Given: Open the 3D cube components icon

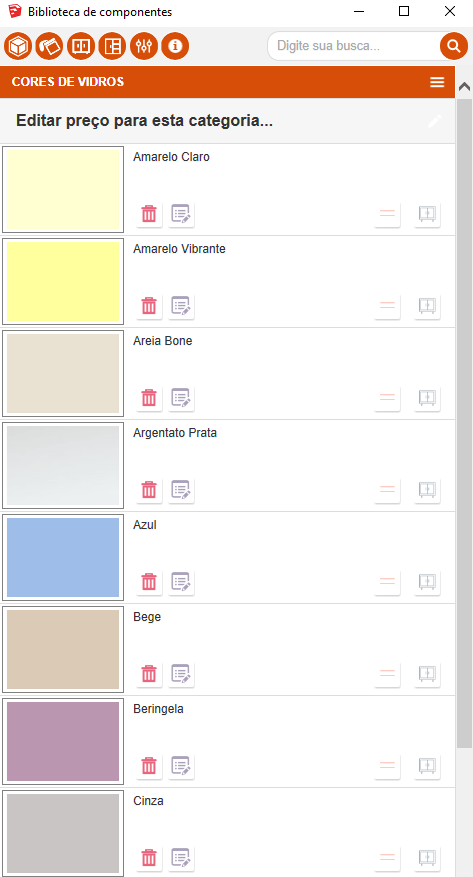Looking at the screenshot, I should click(18, 46).
